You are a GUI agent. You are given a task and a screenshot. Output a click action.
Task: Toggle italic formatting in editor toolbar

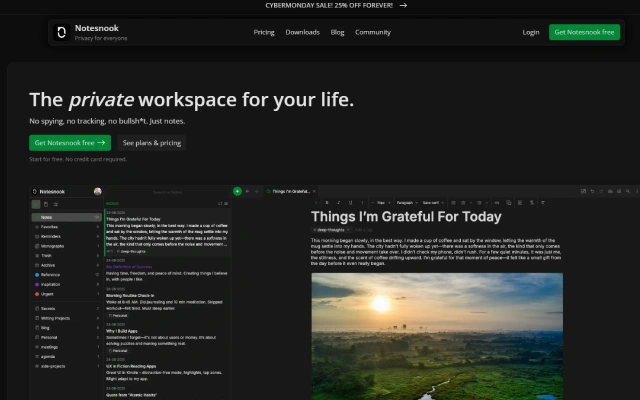[338, 202]
